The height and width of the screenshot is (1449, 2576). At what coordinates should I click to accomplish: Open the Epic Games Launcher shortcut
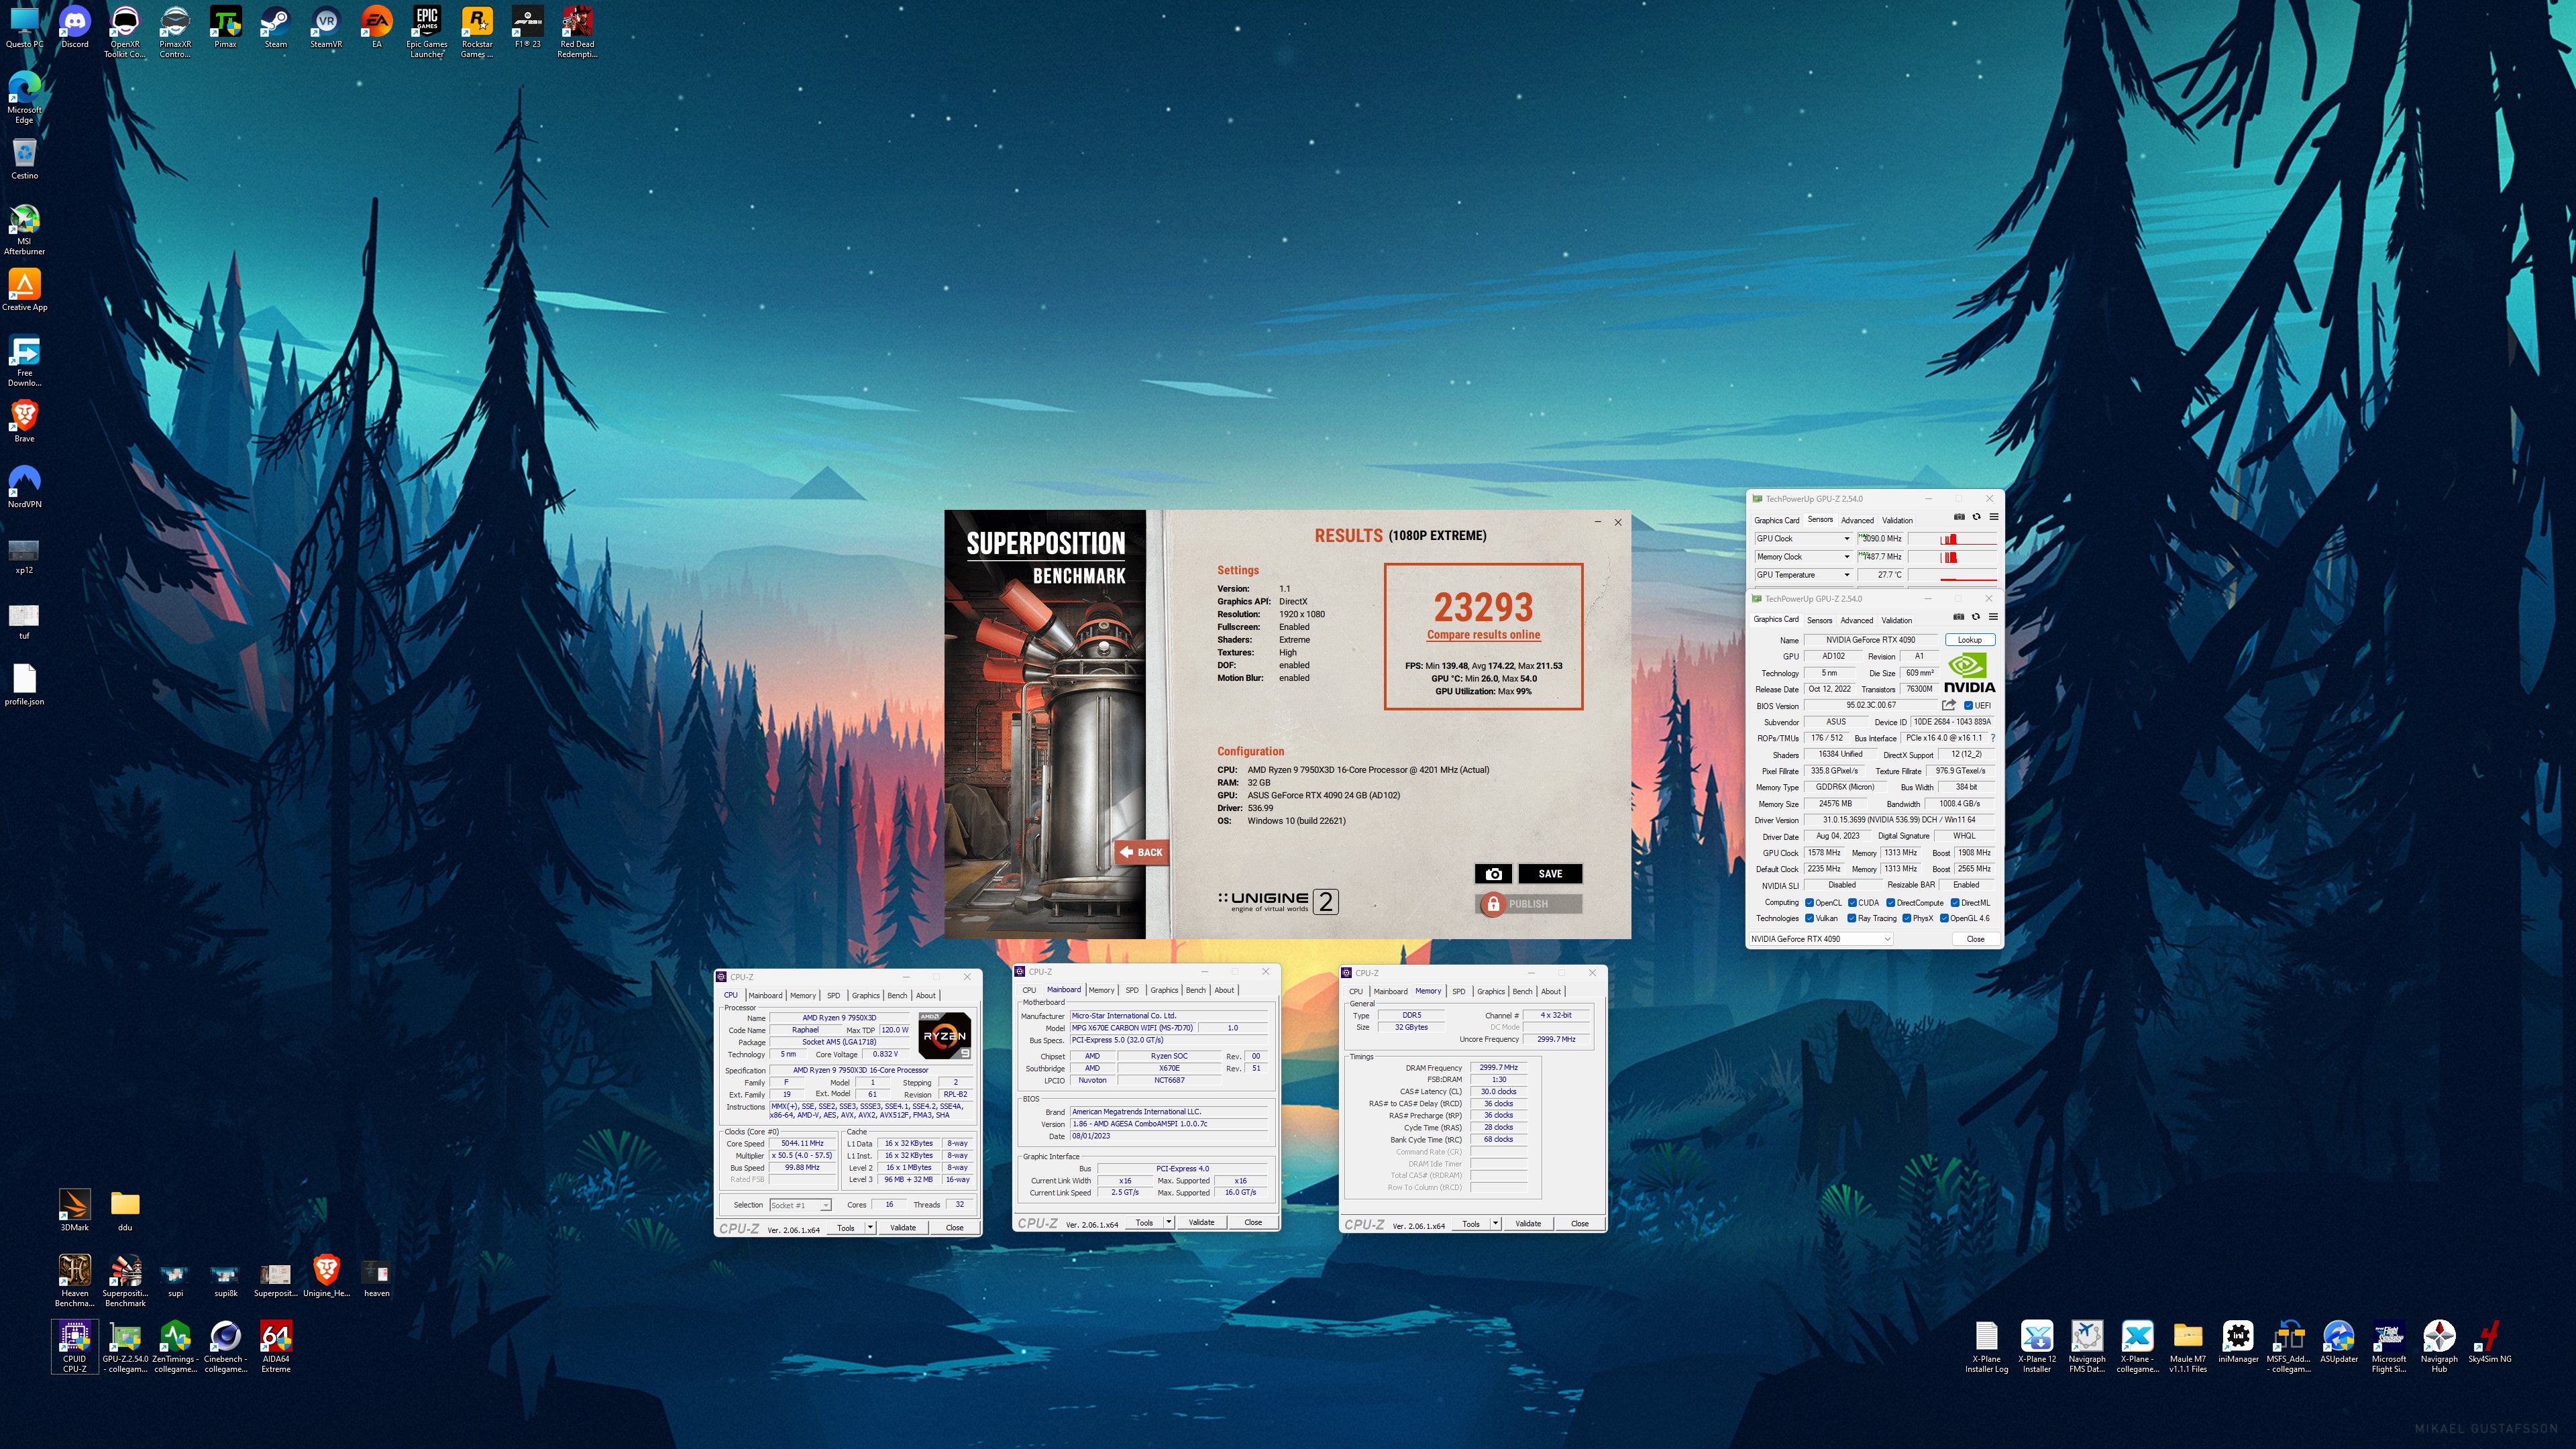(x=427, y=32)
